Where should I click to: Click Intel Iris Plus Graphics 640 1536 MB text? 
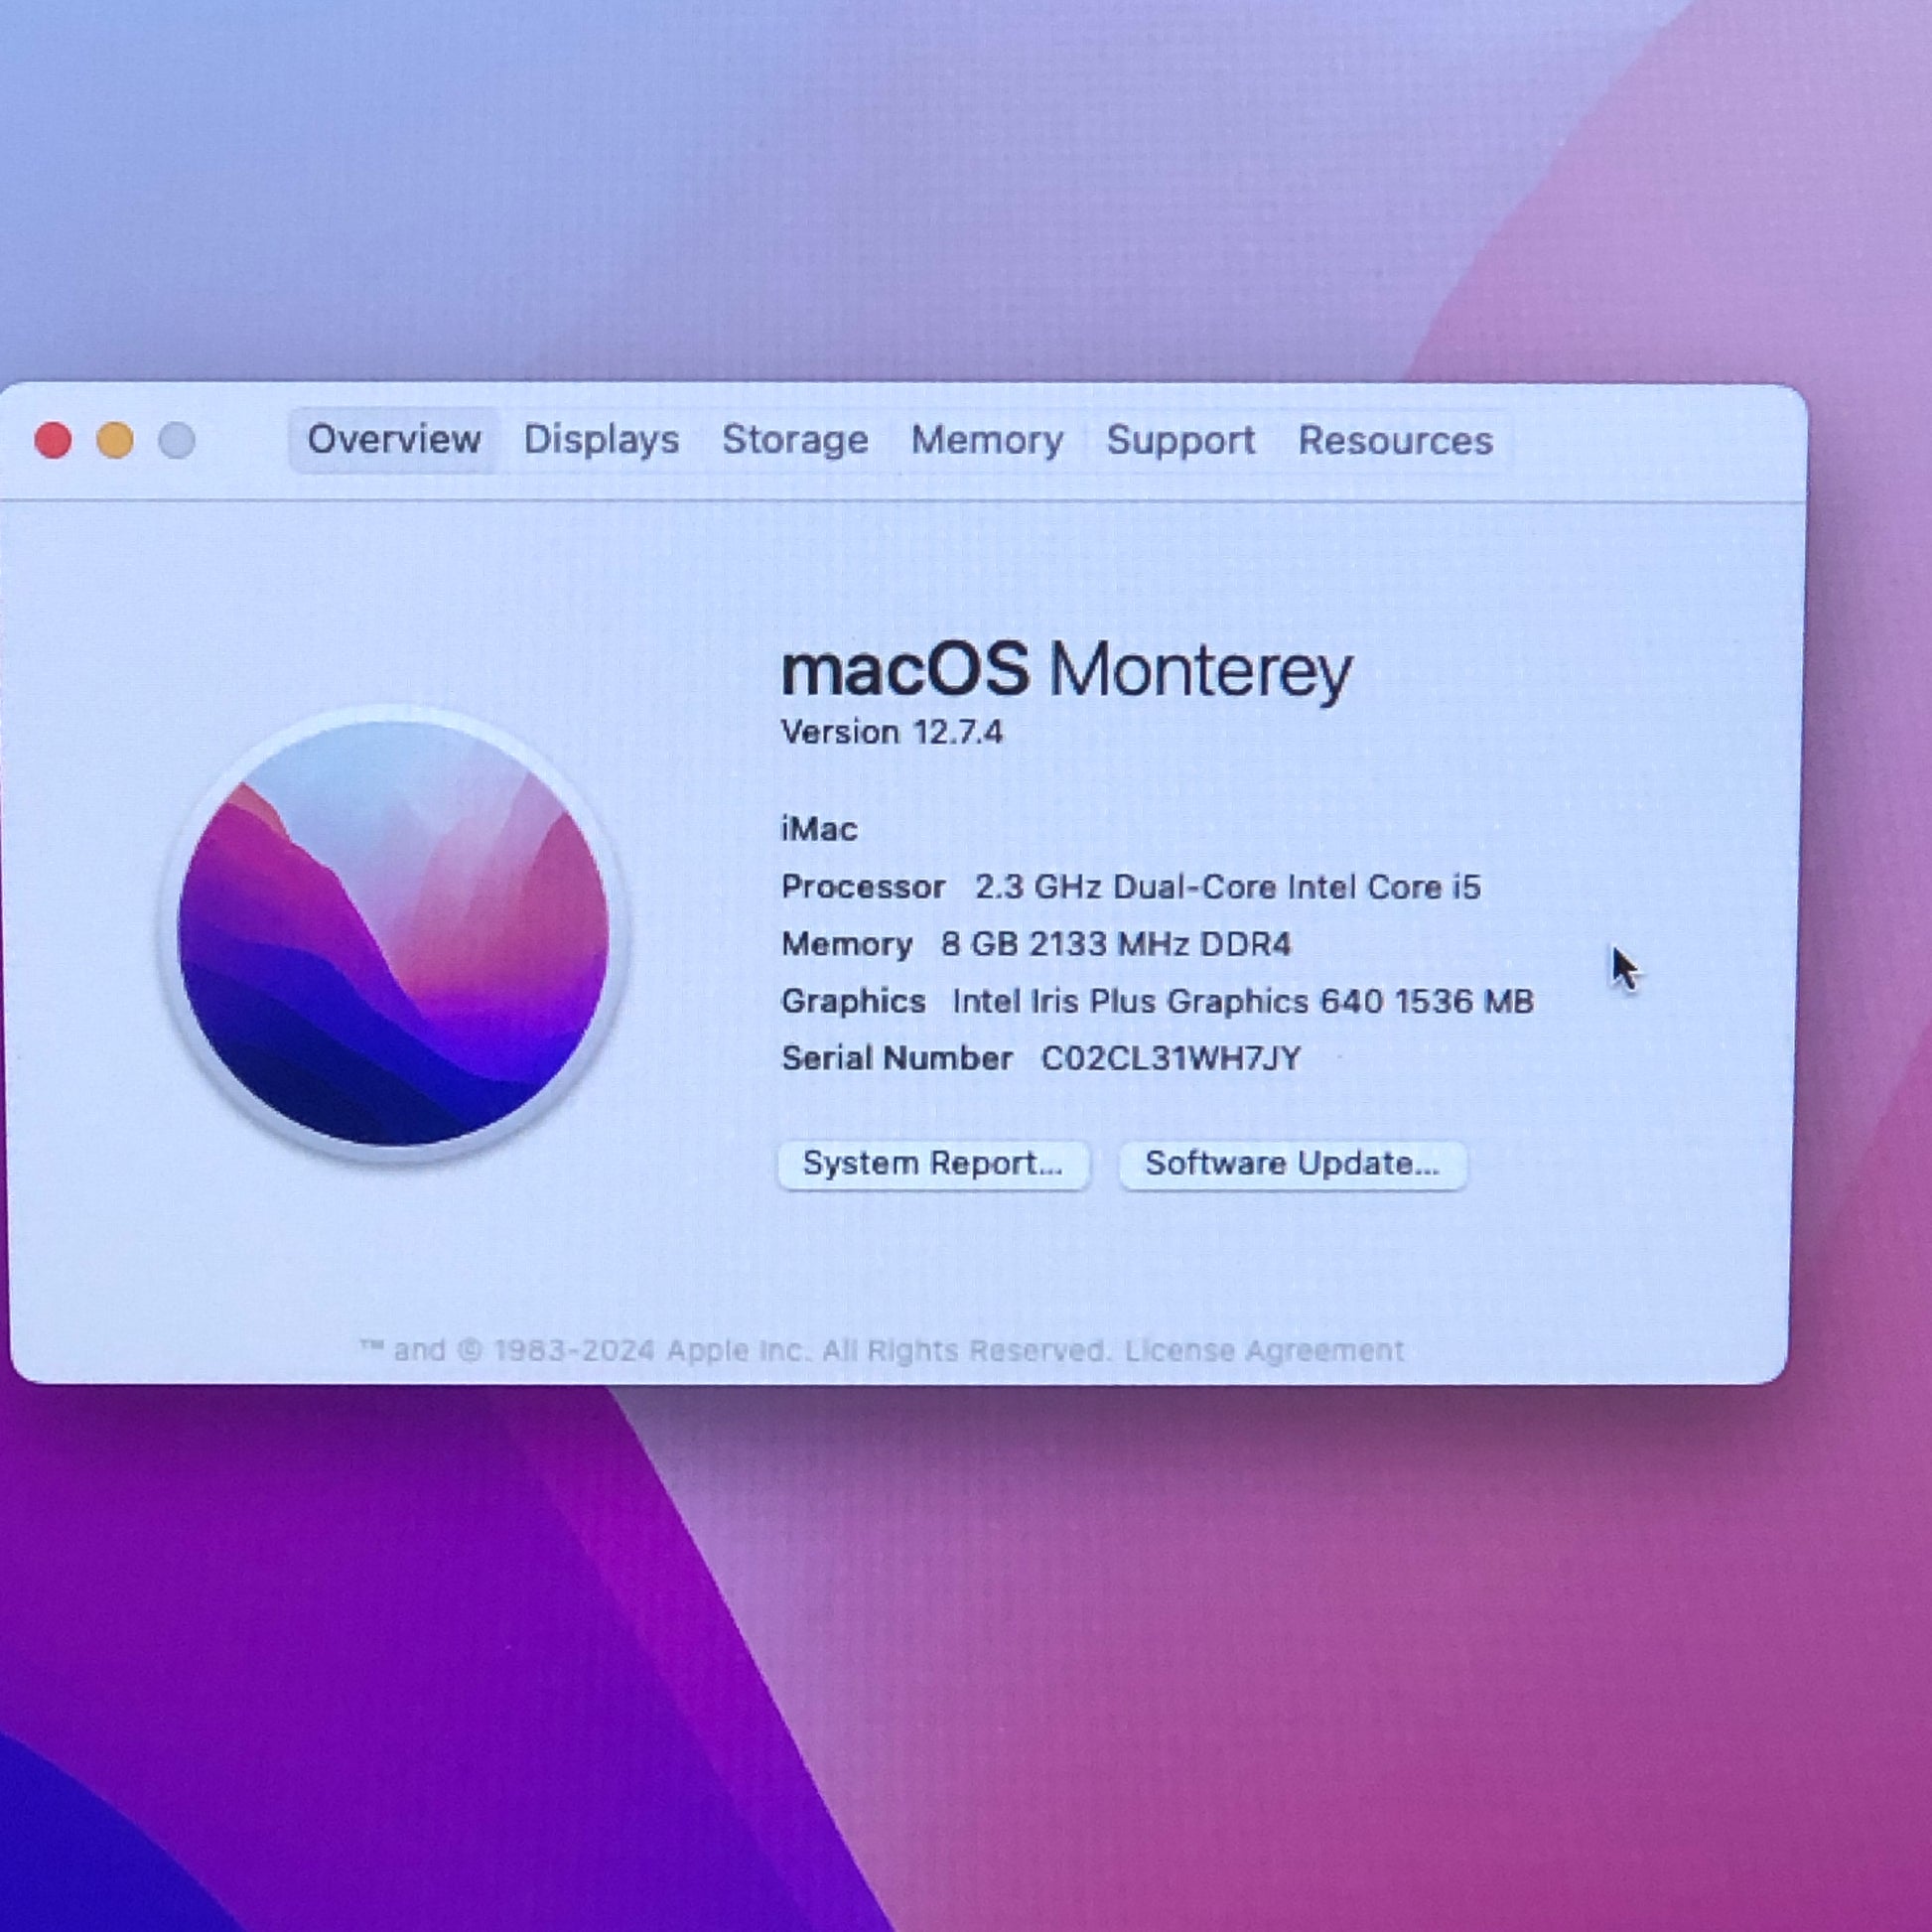pyautogui.click(x=1242, y=1001)
